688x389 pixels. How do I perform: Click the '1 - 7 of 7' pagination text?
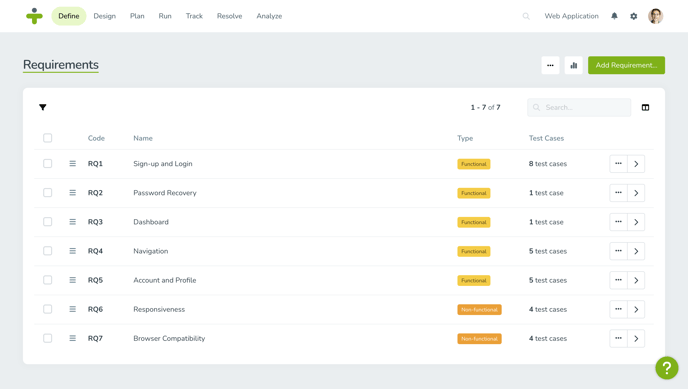click(485, 107)
